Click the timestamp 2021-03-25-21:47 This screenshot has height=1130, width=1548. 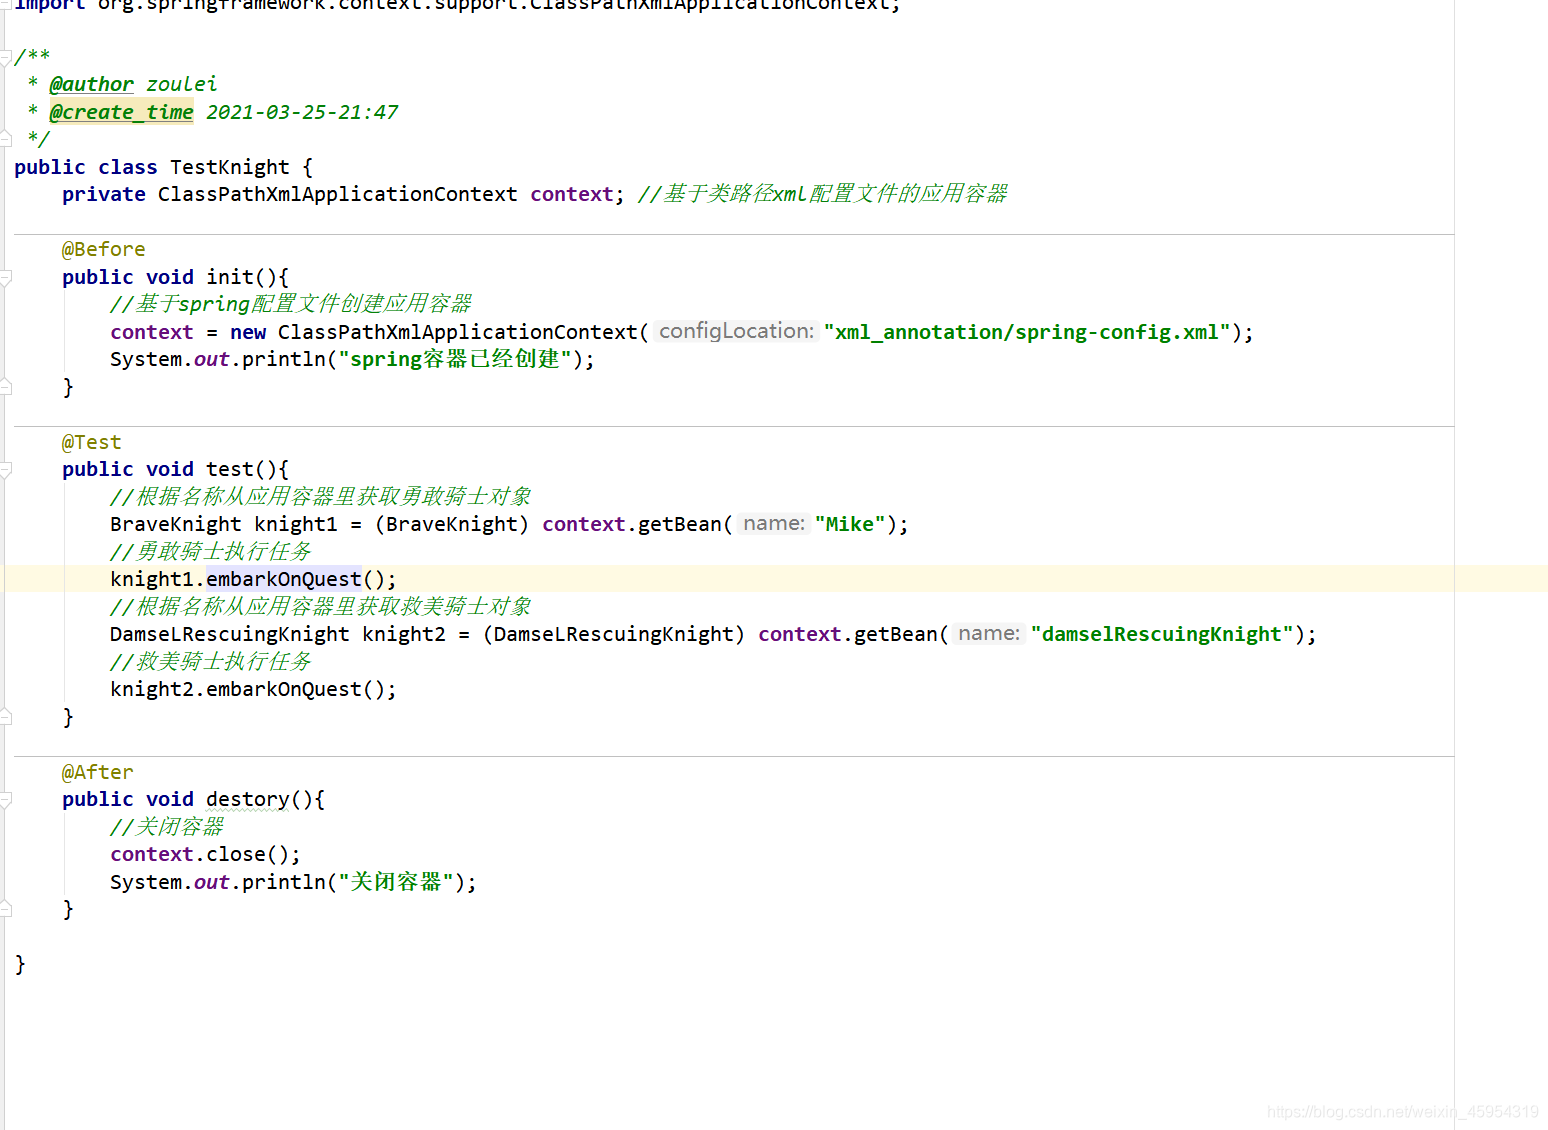tap(302, 112)
